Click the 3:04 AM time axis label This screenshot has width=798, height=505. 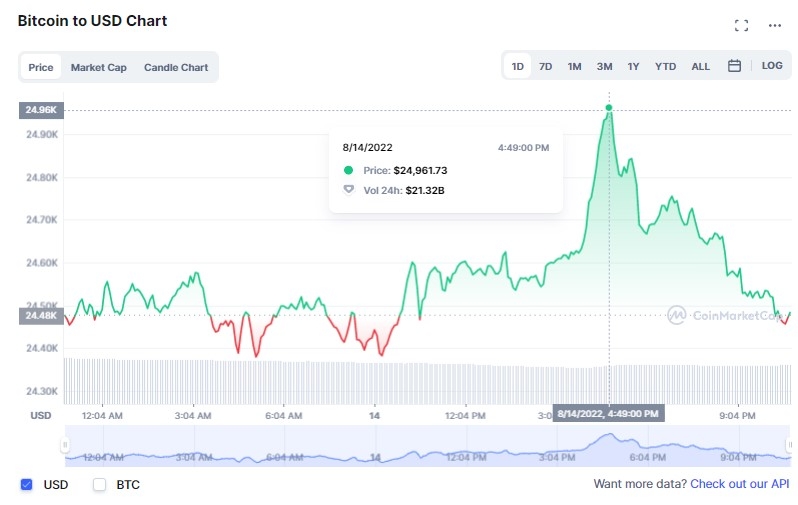(193, 415)
